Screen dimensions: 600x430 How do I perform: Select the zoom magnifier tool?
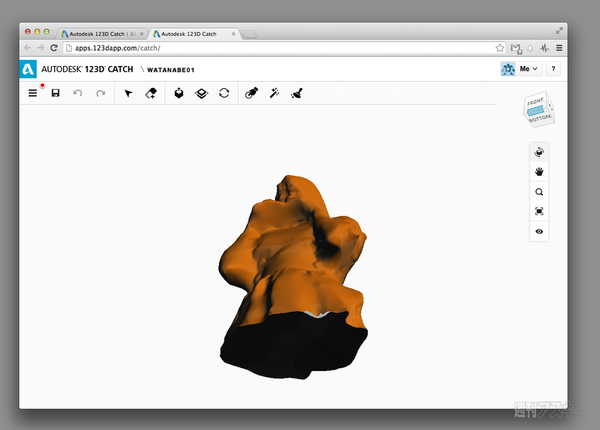tap(539, 192)
